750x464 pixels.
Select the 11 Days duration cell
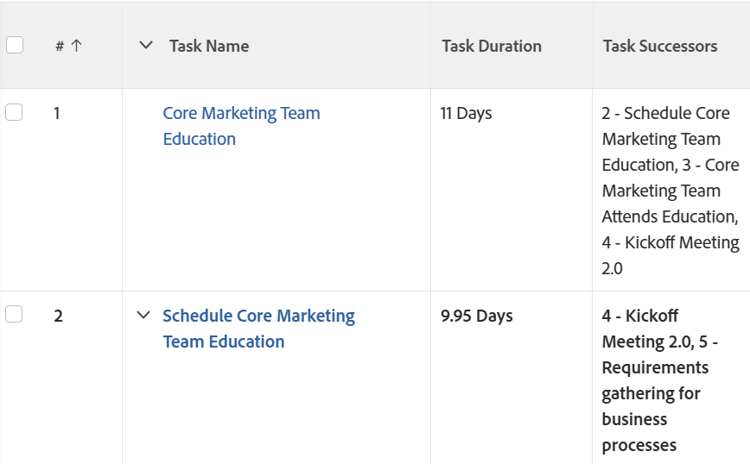pyautogui.click(x=466, y=113)
